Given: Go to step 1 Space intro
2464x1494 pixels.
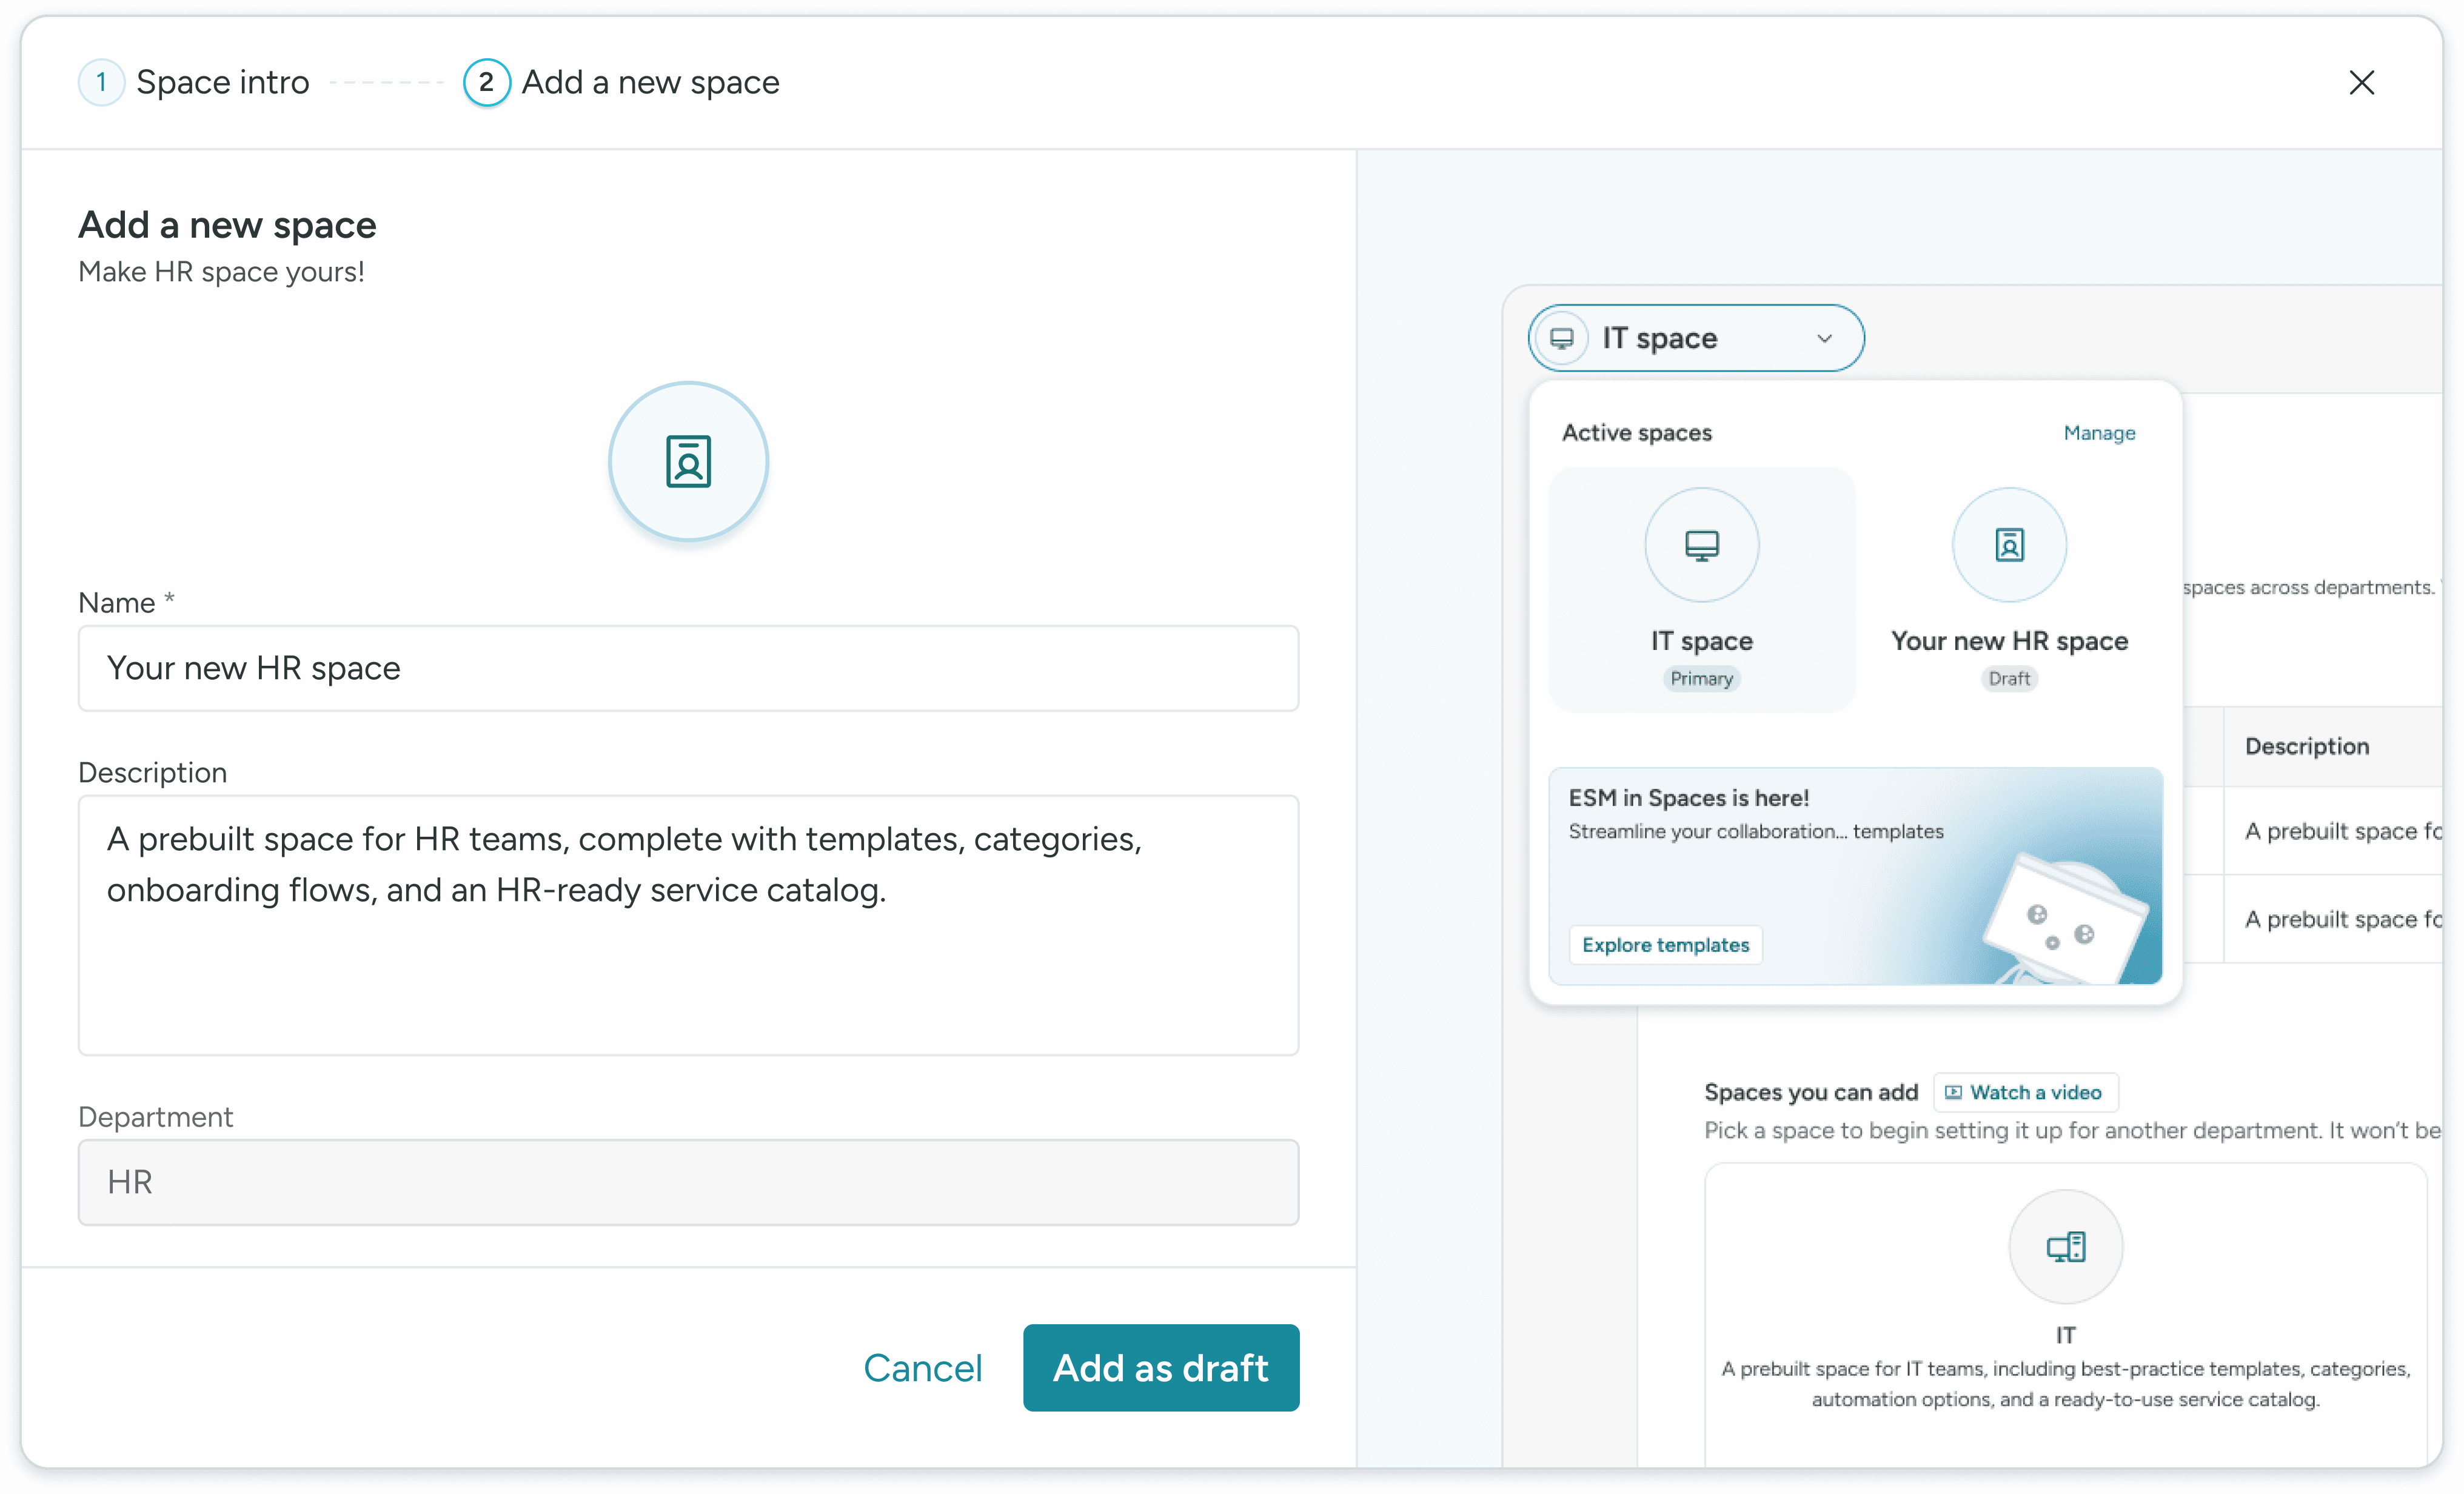Looking at the screenshot, I should [x=195, y=82].
